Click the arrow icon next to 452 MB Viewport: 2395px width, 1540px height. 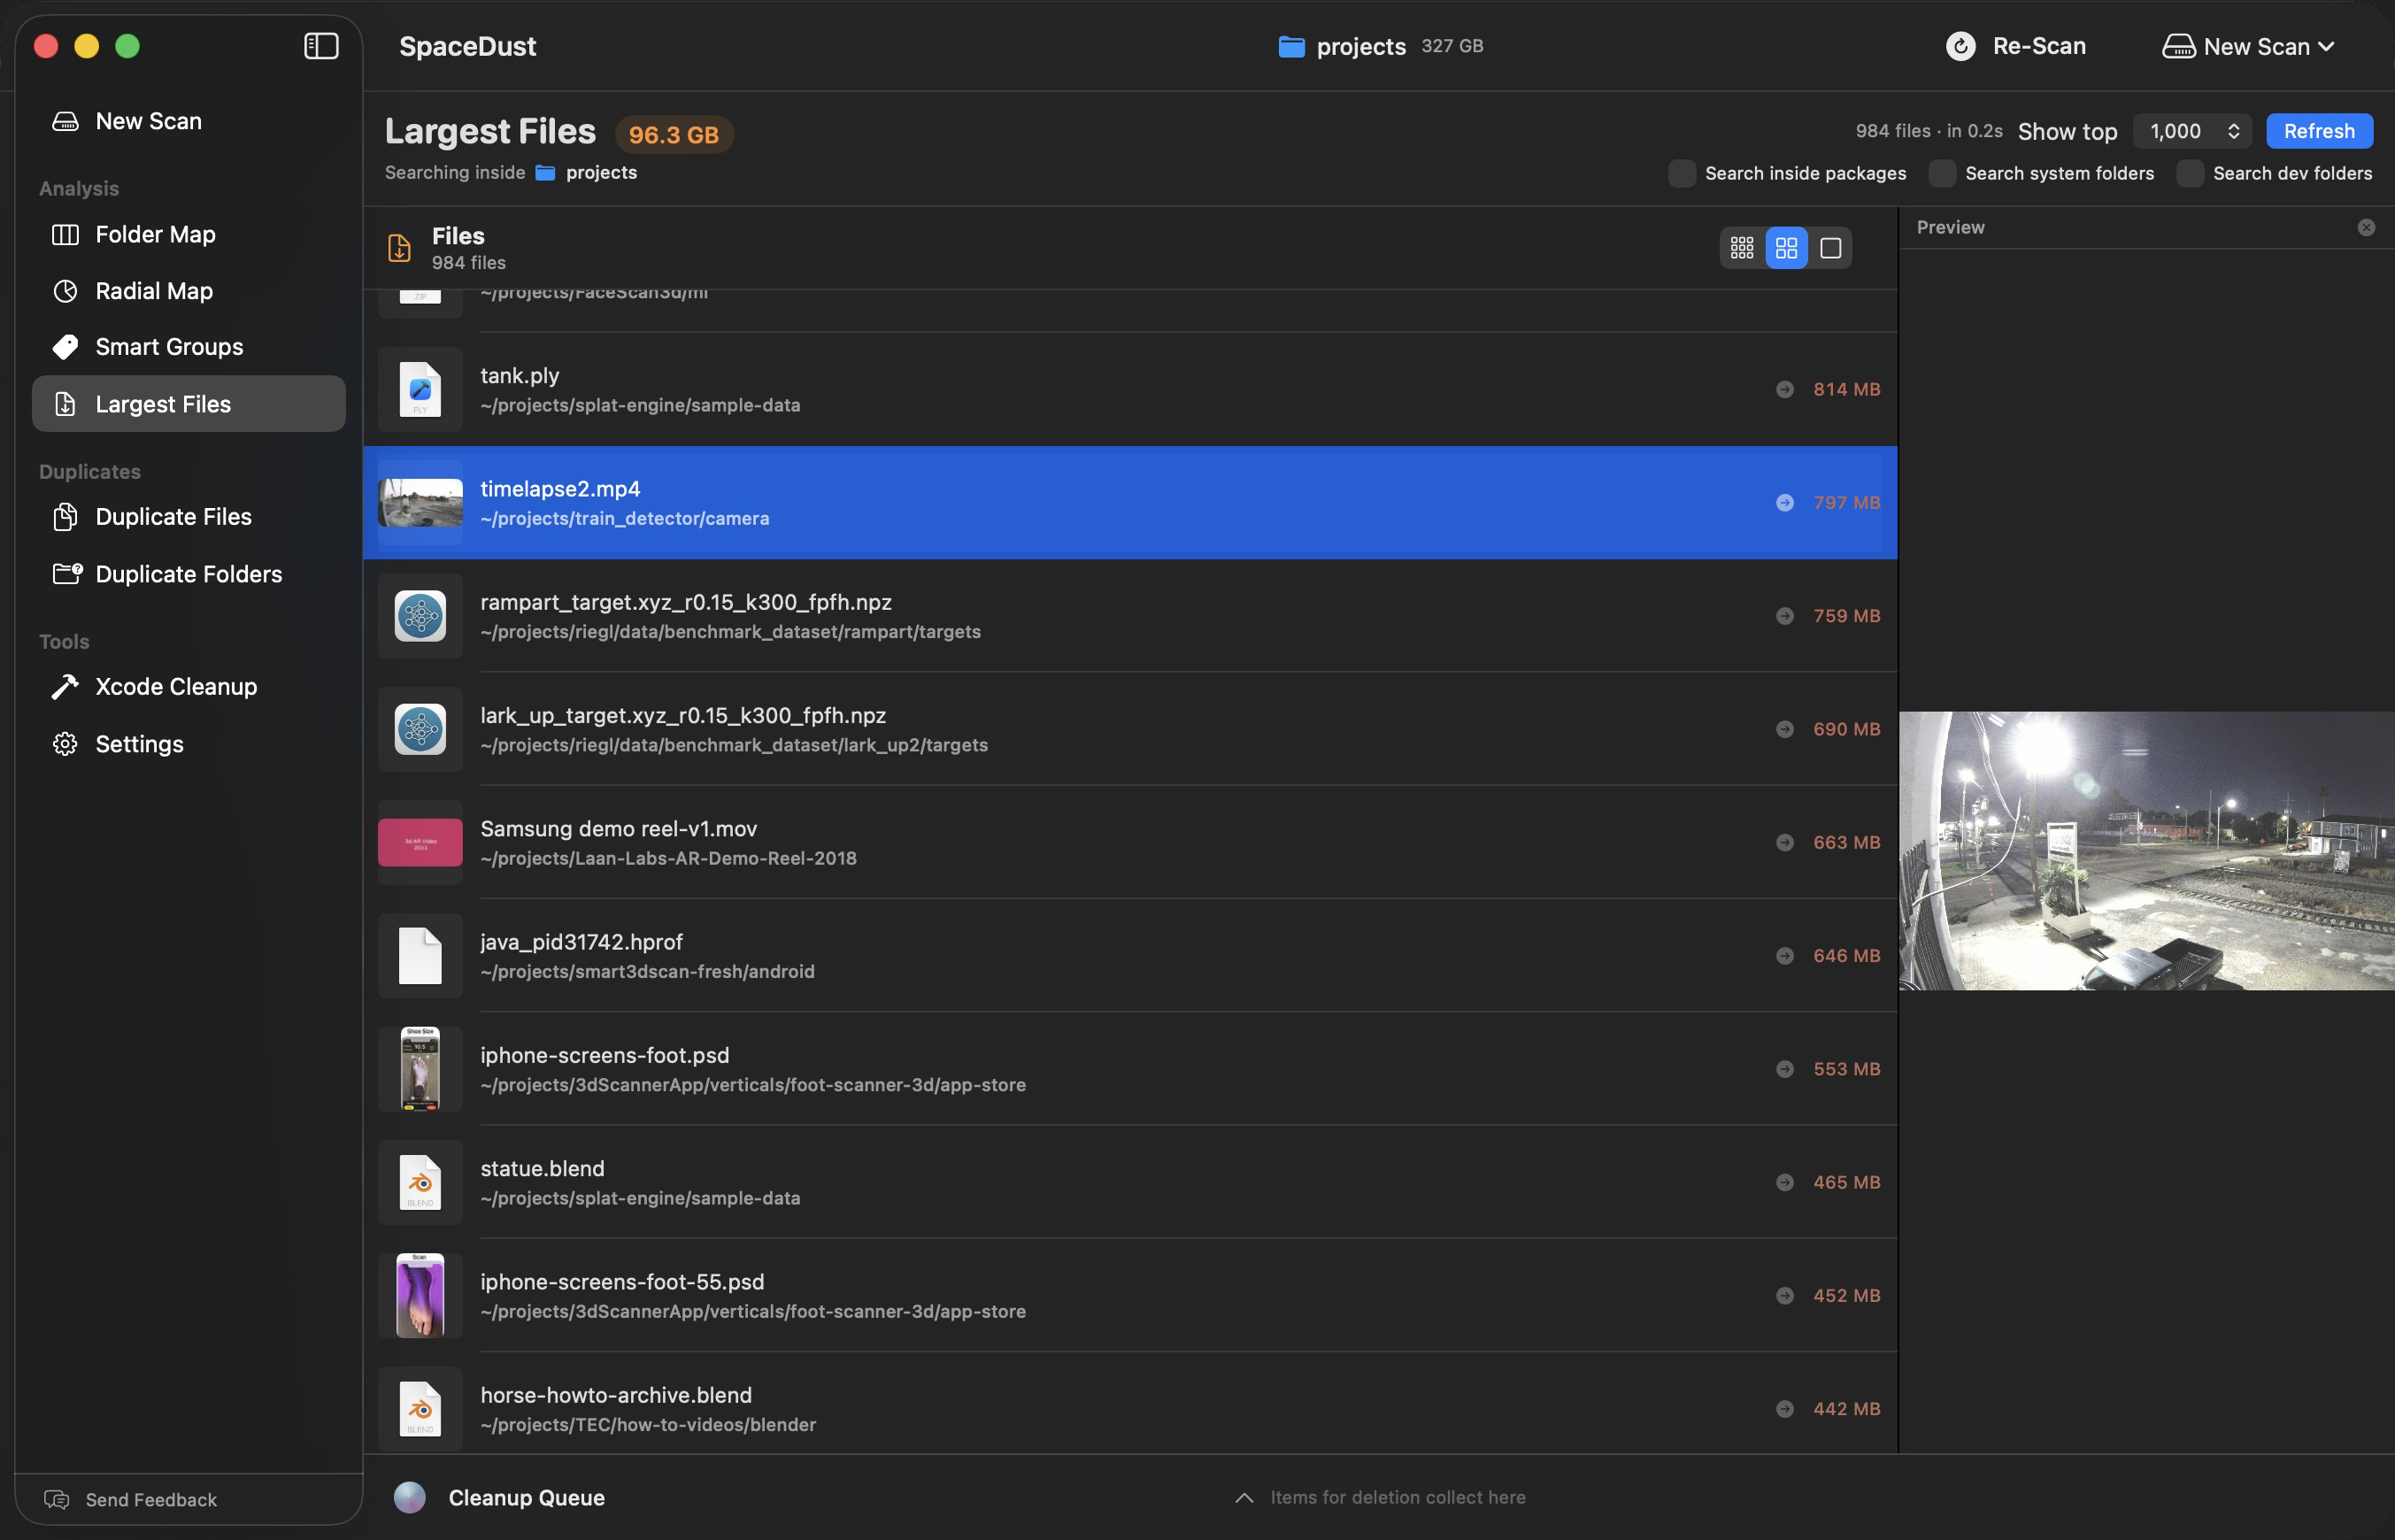tap(1785, 1295)
